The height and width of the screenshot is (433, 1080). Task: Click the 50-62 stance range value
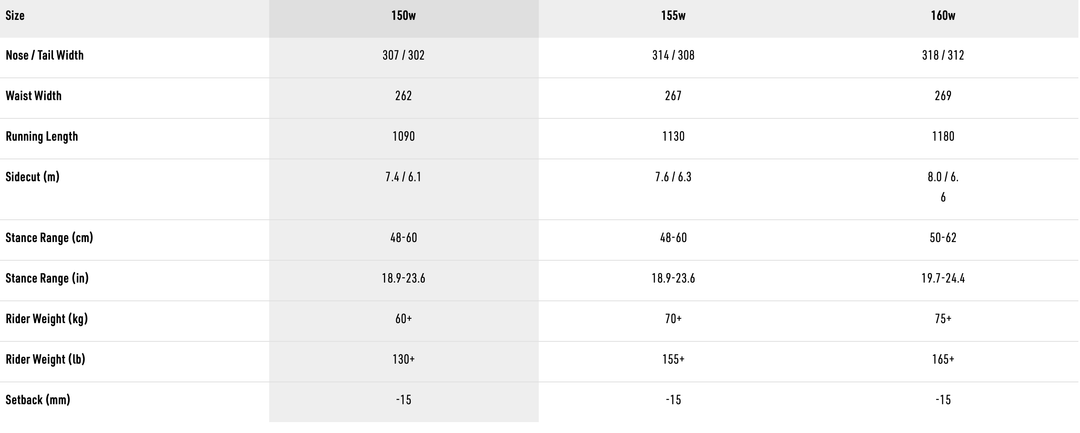pyautogui.click(x=943, y=238)
